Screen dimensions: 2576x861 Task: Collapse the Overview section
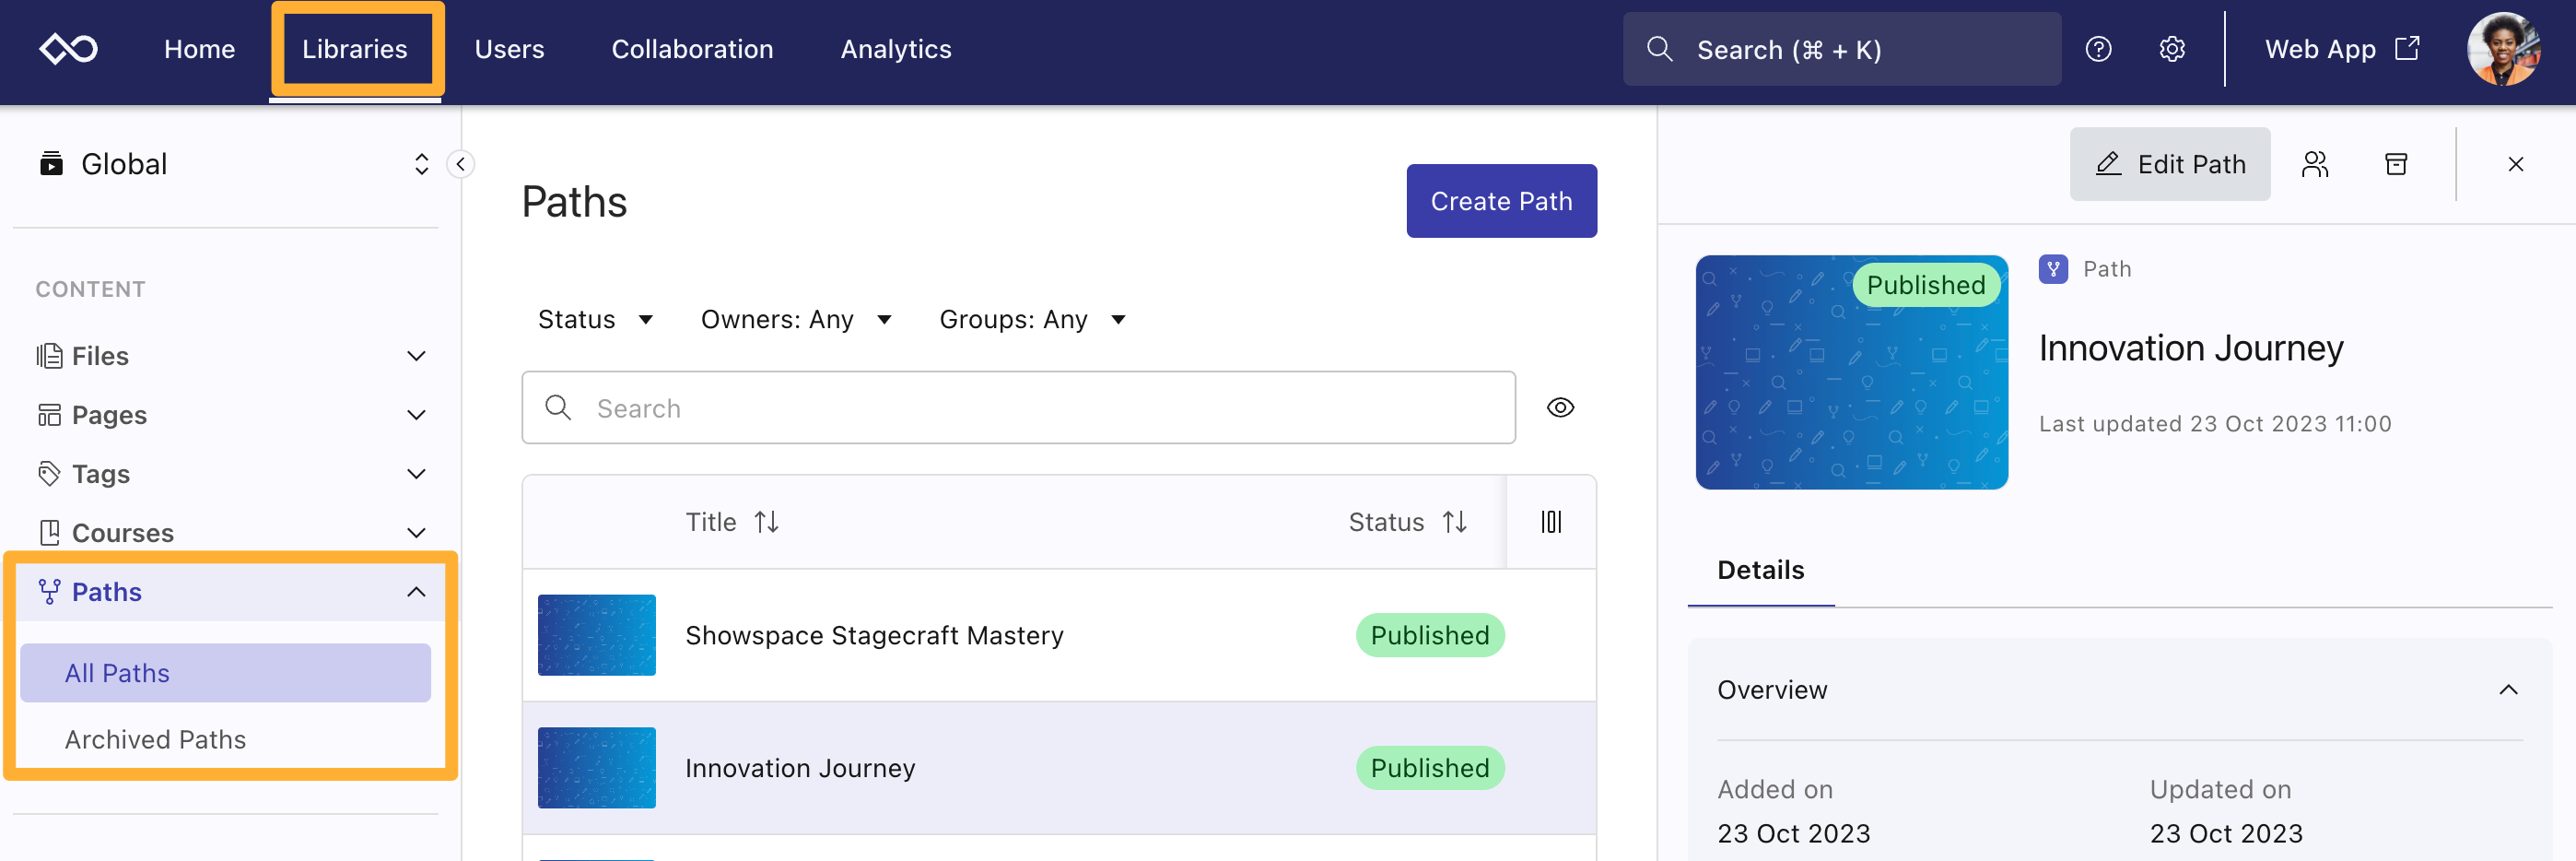click(2508, 690)
